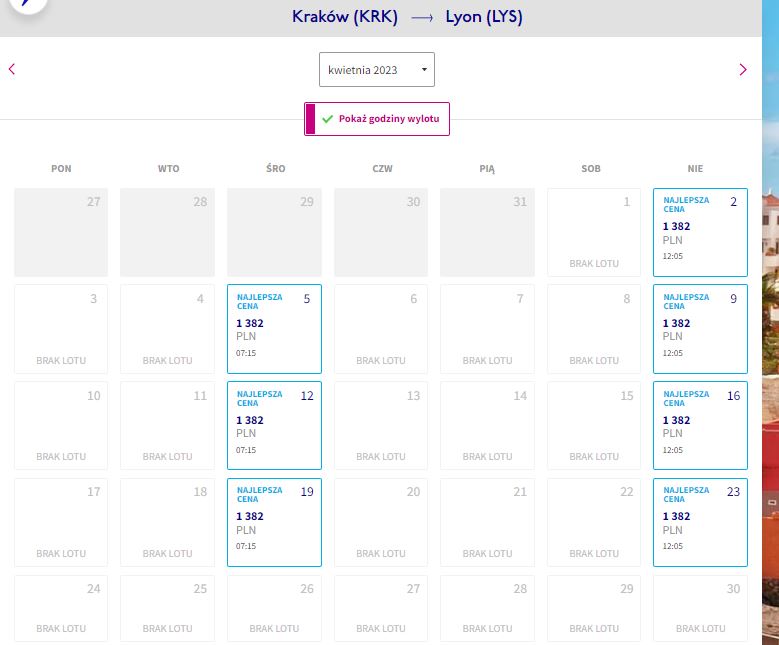The height and width of the screenshot is (645, 779).
Task: Click greyed-out March 29 cell
Action: [x=274, y=232]
